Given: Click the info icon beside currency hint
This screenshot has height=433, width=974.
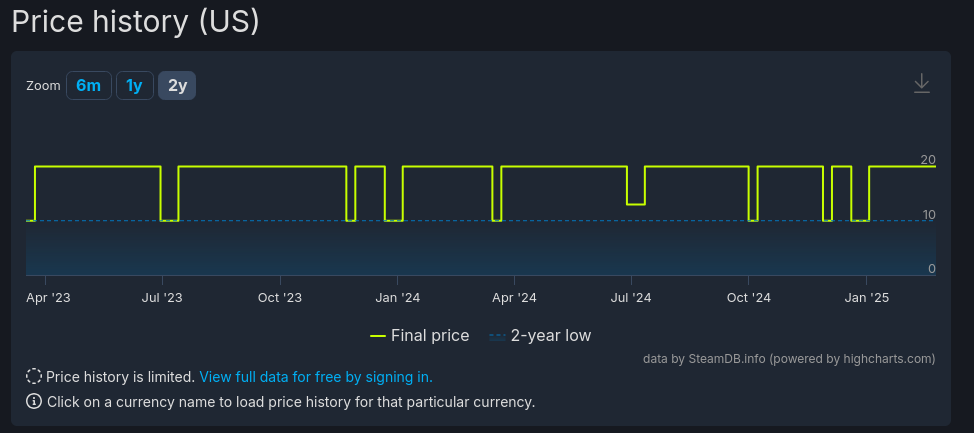Looking at the screenshot, I should (34, 402).
